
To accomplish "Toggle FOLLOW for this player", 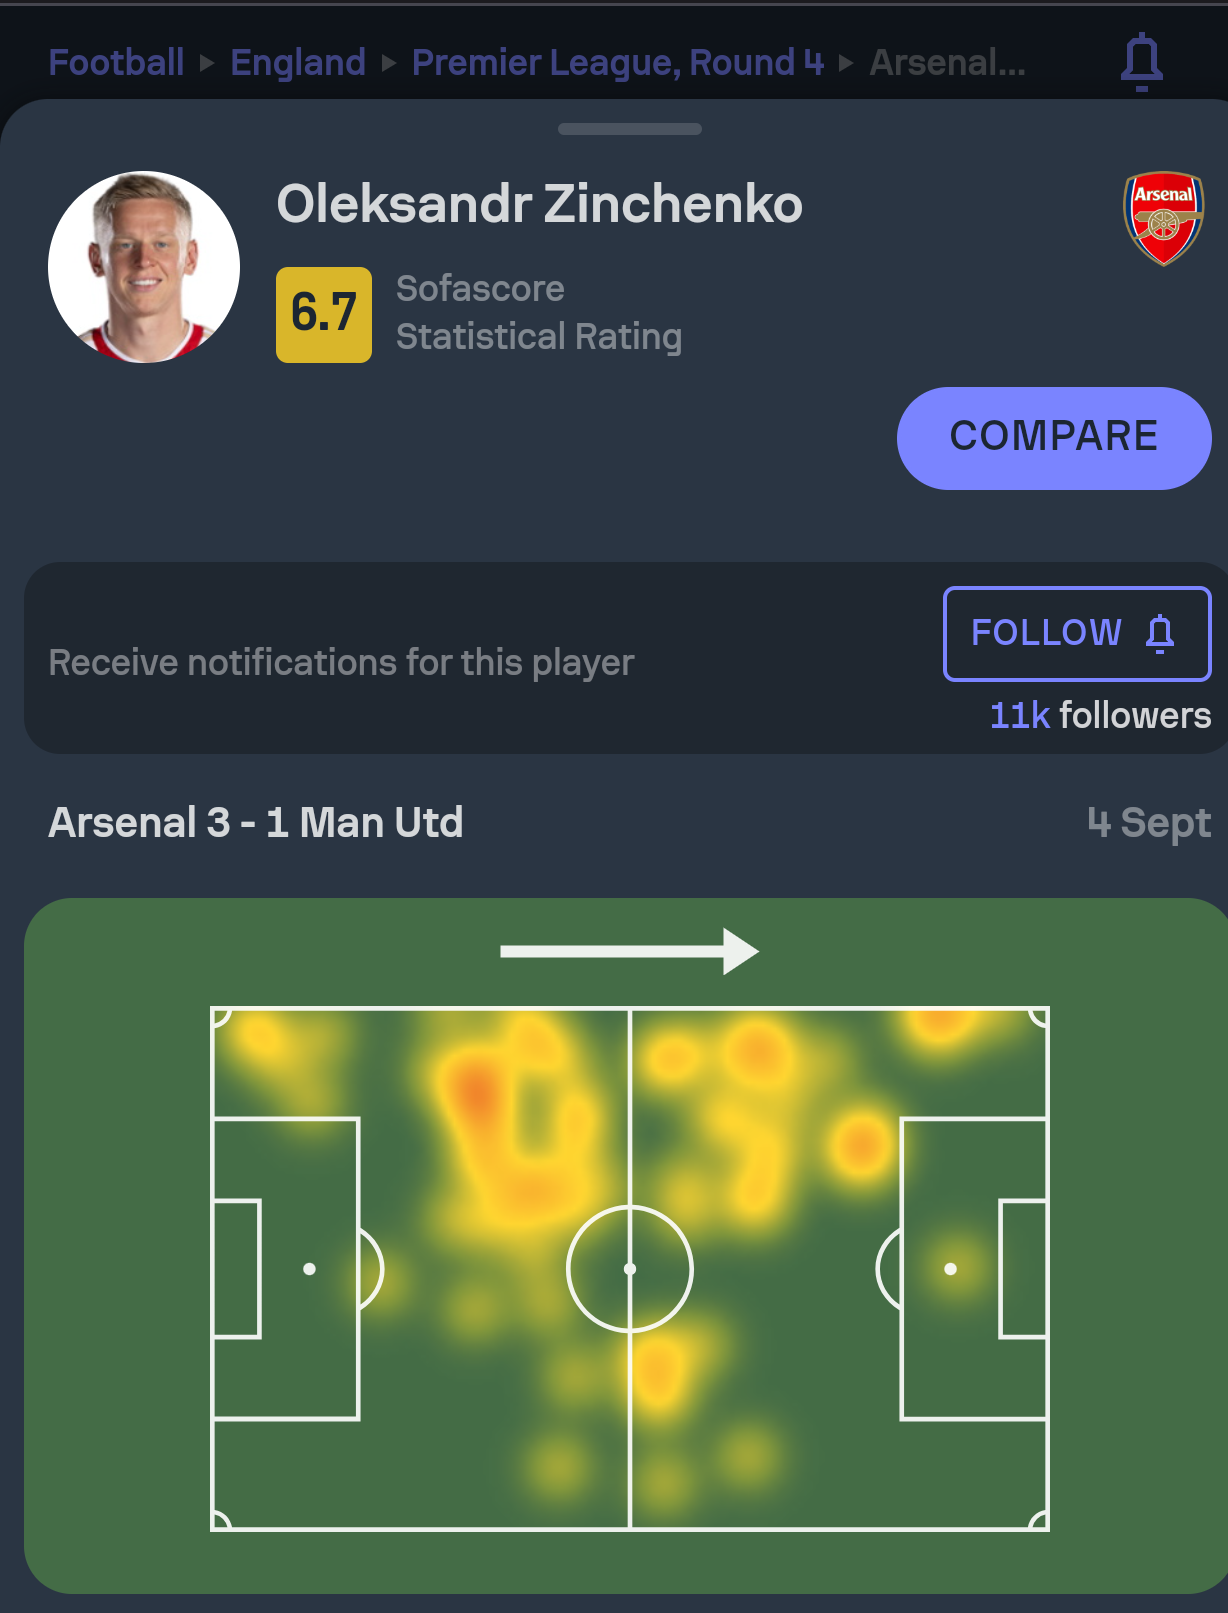I will (x=1076, y=633).
